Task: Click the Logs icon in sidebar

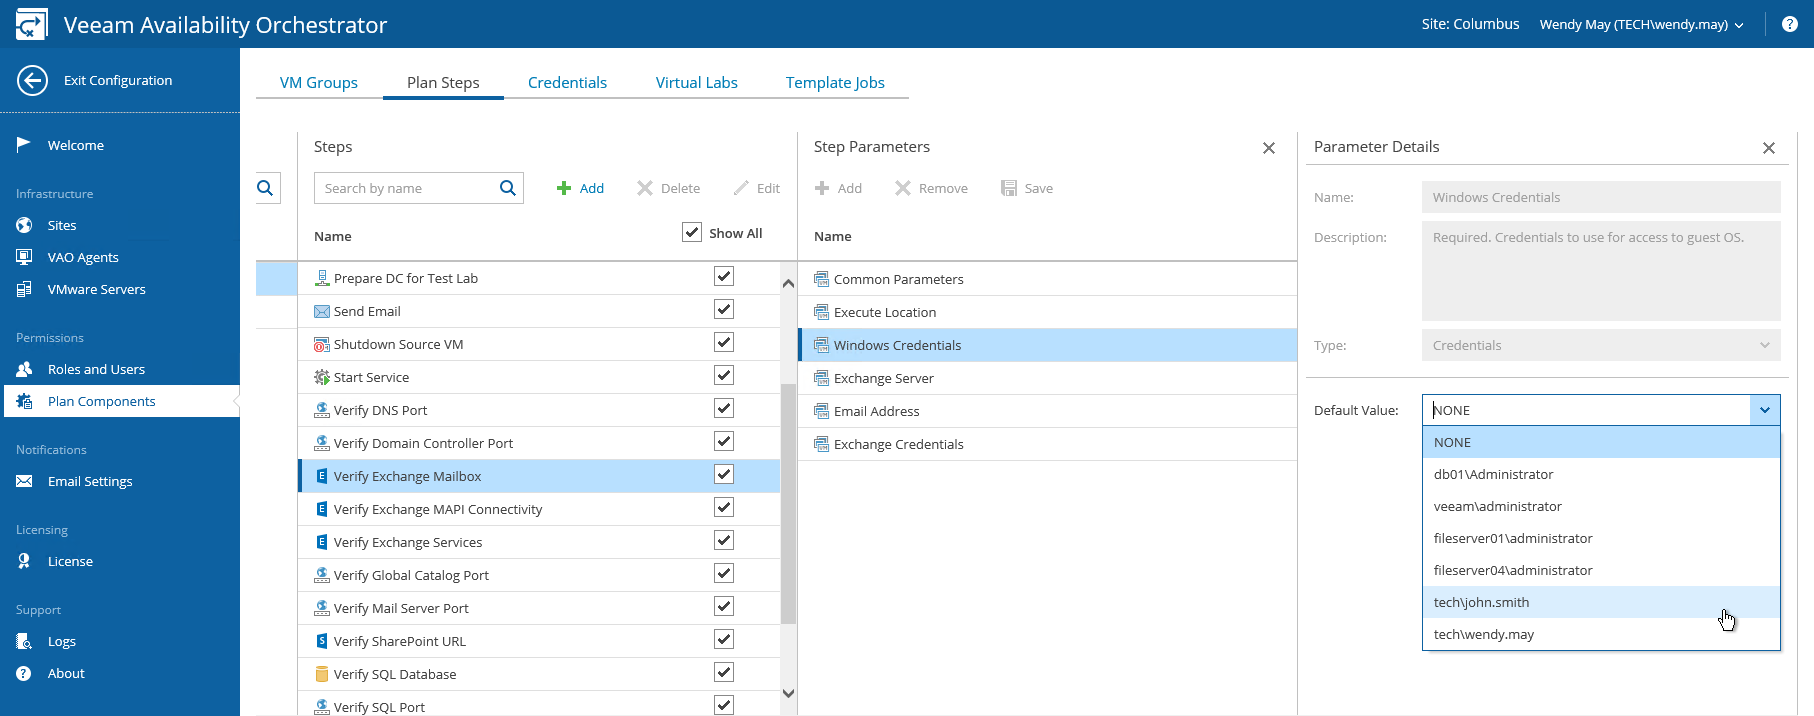Action: point(24,641)
